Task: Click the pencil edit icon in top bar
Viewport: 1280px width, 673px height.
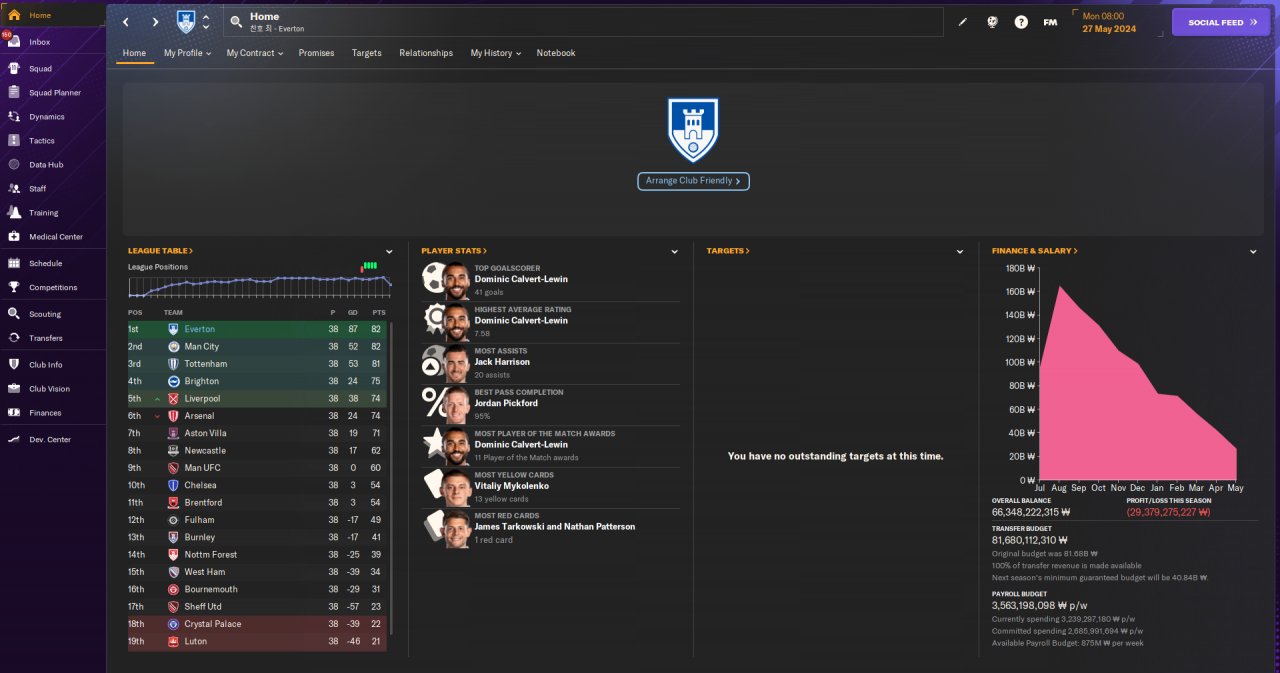Action: click(x=963, y=22)
